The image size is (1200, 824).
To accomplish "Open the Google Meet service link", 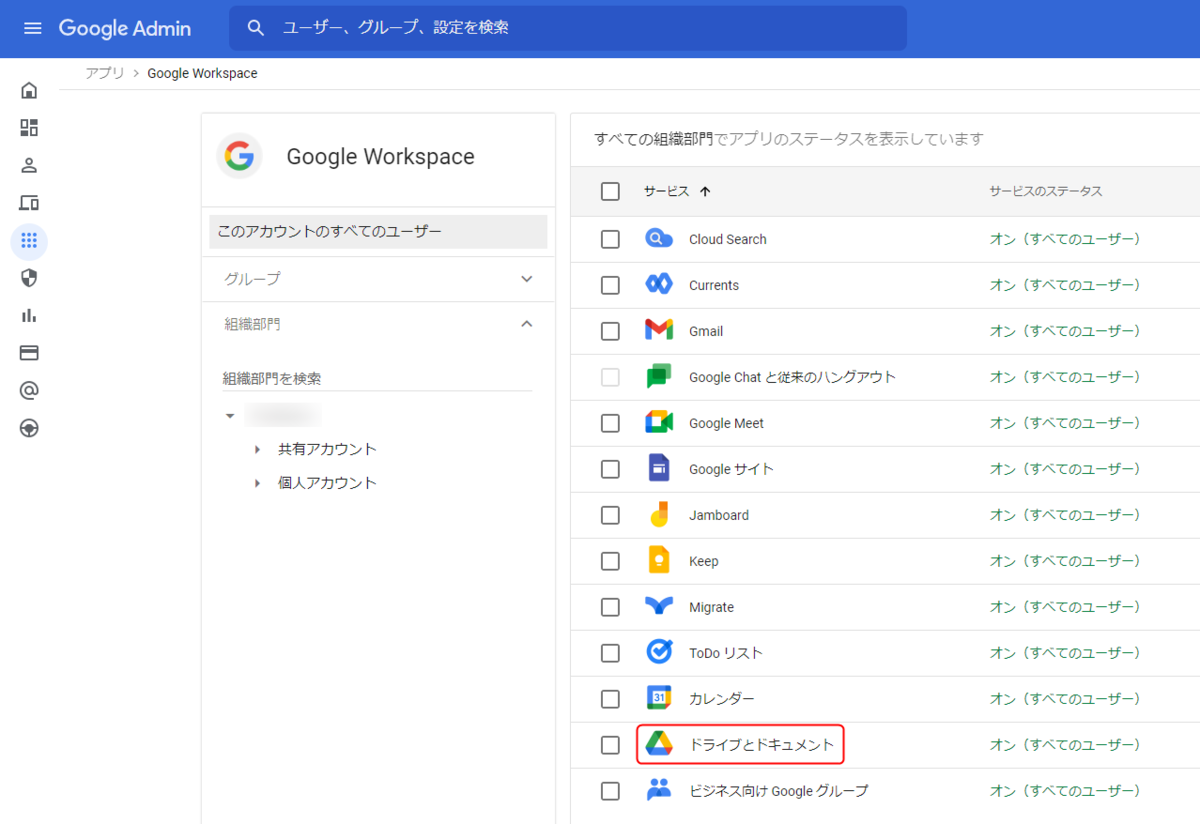I will click(726, 423).
